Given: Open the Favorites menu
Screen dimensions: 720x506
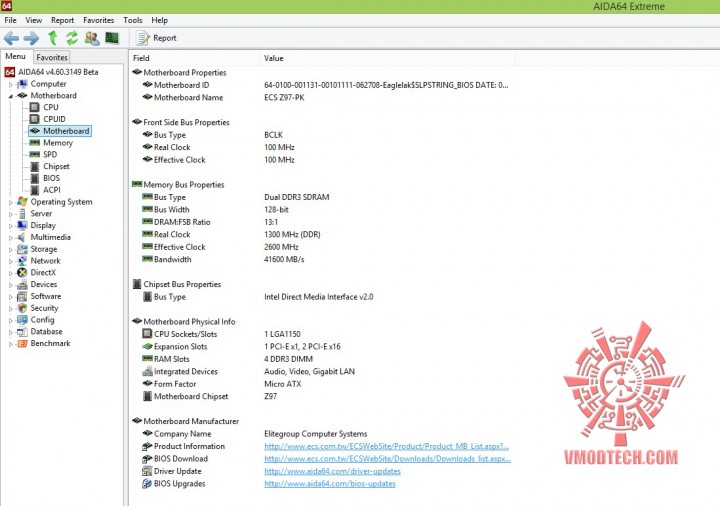Looking at the screenshot, I should [98, 20].
